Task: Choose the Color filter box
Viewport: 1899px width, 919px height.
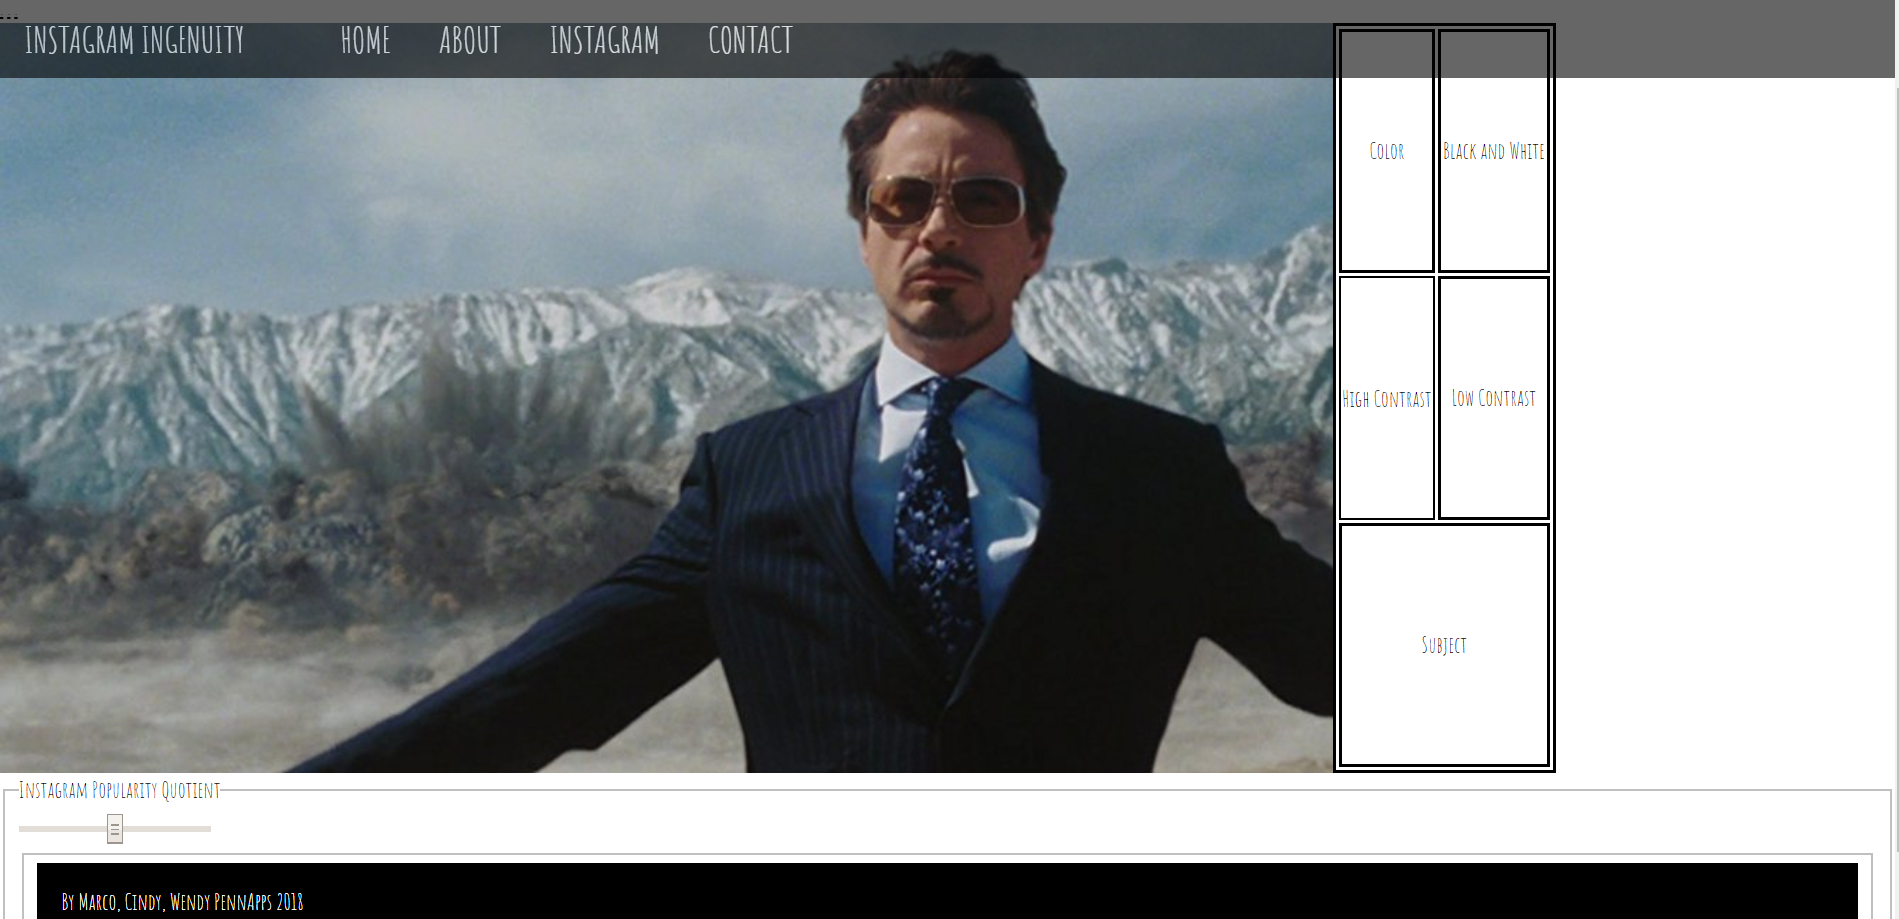Action: [1386, 151]
